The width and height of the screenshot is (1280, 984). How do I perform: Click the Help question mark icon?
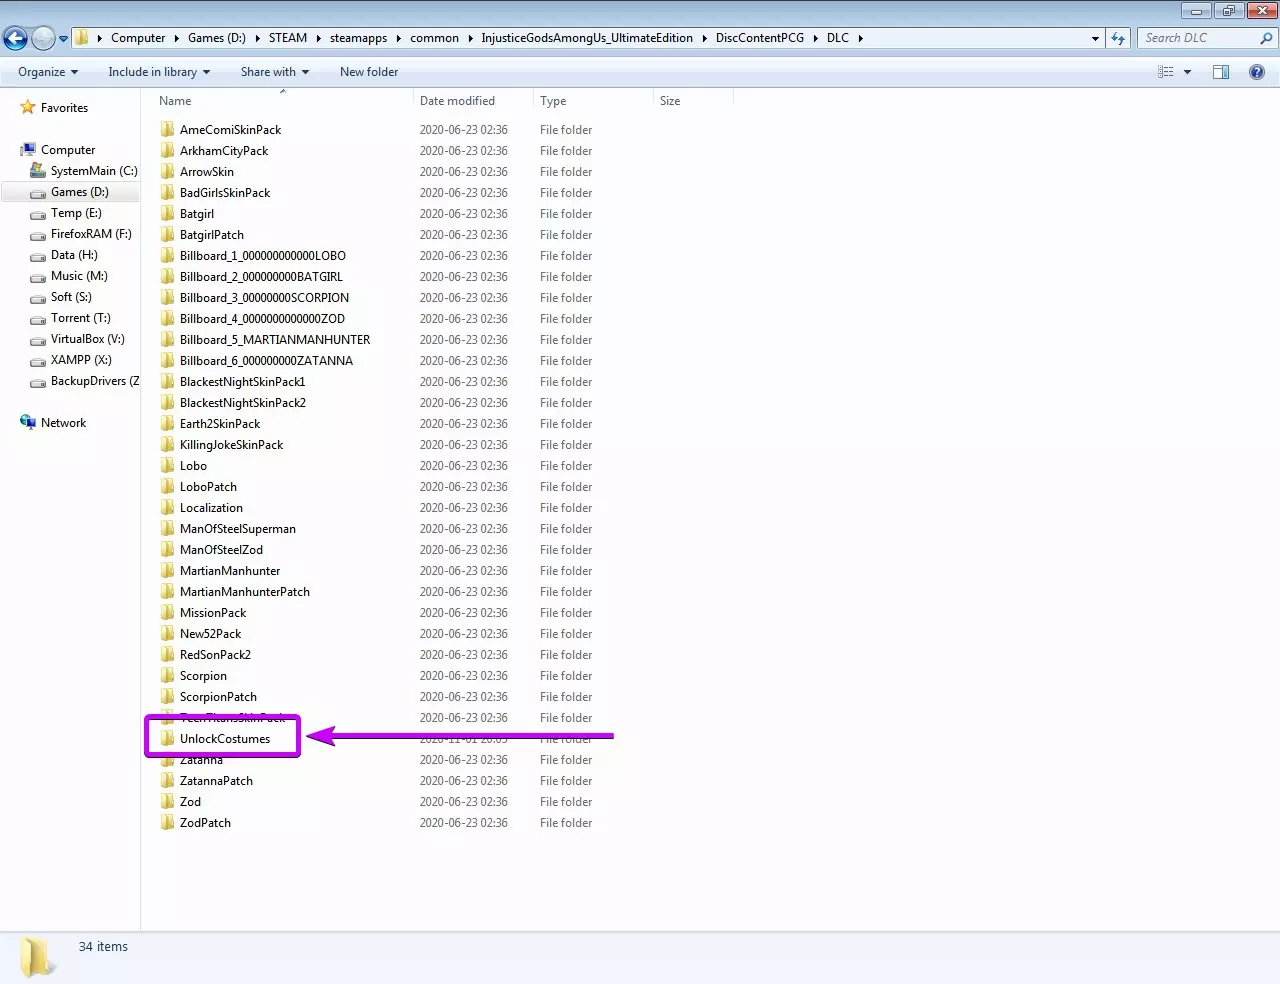pyautogui.click(x=1257, y=72)
